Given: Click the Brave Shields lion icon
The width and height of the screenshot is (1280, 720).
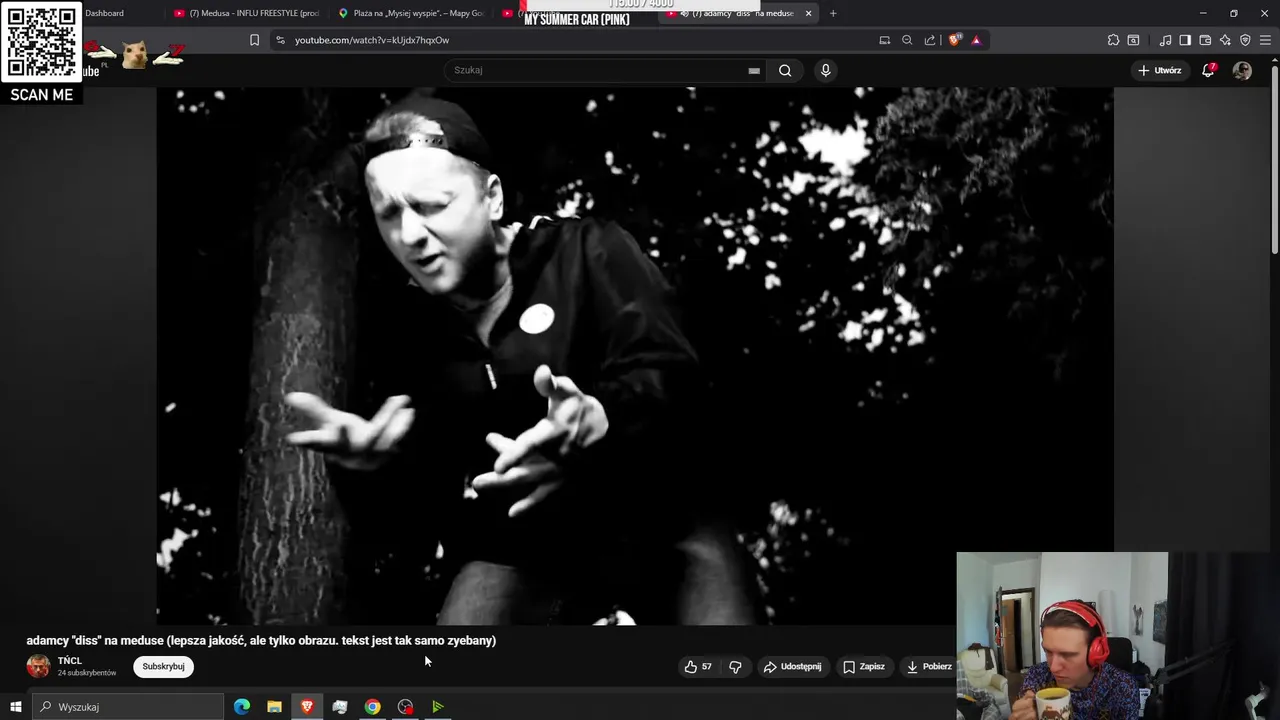Looking at the screenshot, I should (955, 40).
